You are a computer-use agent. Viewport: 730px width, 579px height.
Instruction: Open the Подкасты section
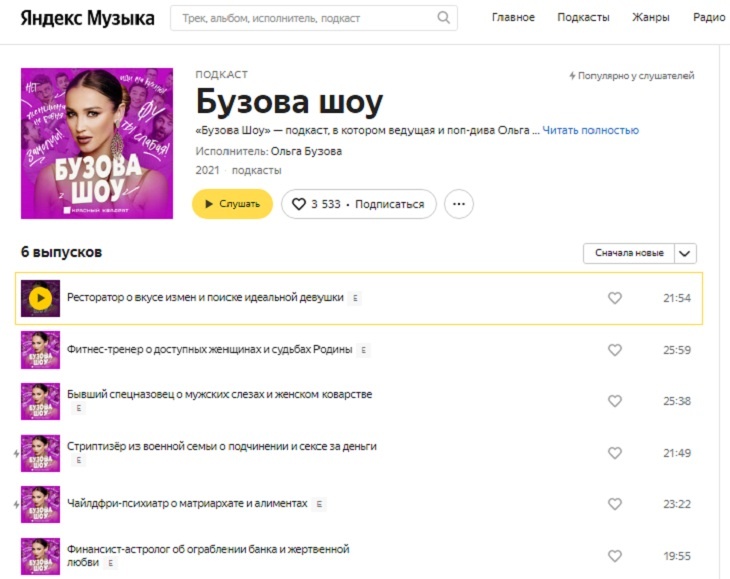[583, 18]
